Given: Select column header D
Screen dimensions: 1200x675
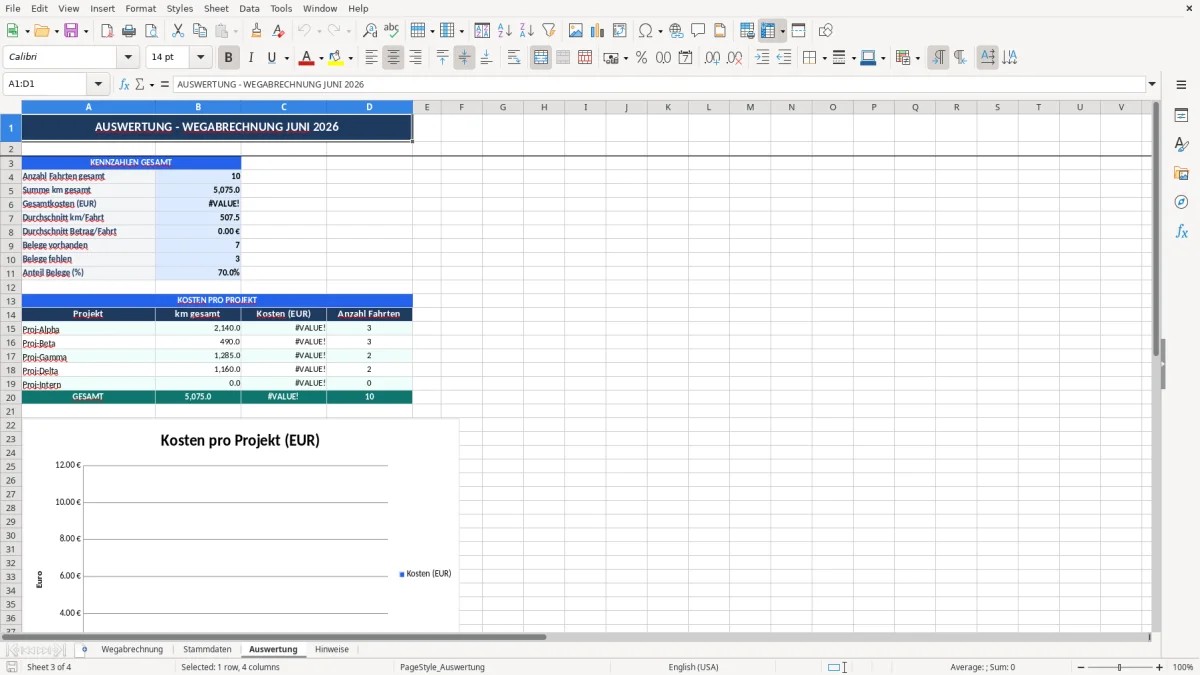Looking at the screenshot, I should [x=369, y=107].
